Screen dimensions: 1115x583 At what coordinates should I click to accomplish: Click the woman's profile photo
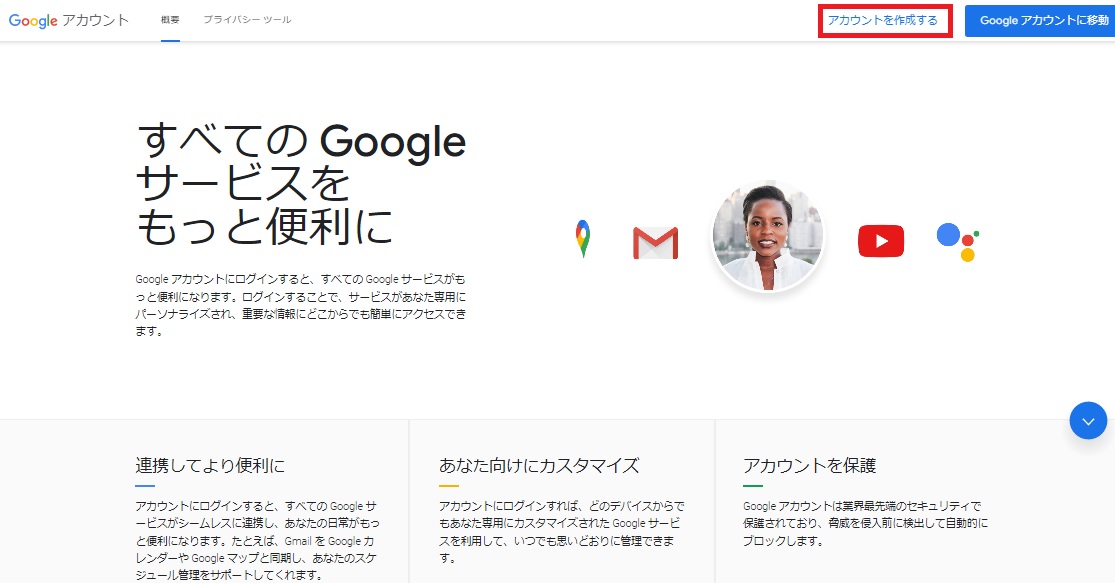coord(767,235)
